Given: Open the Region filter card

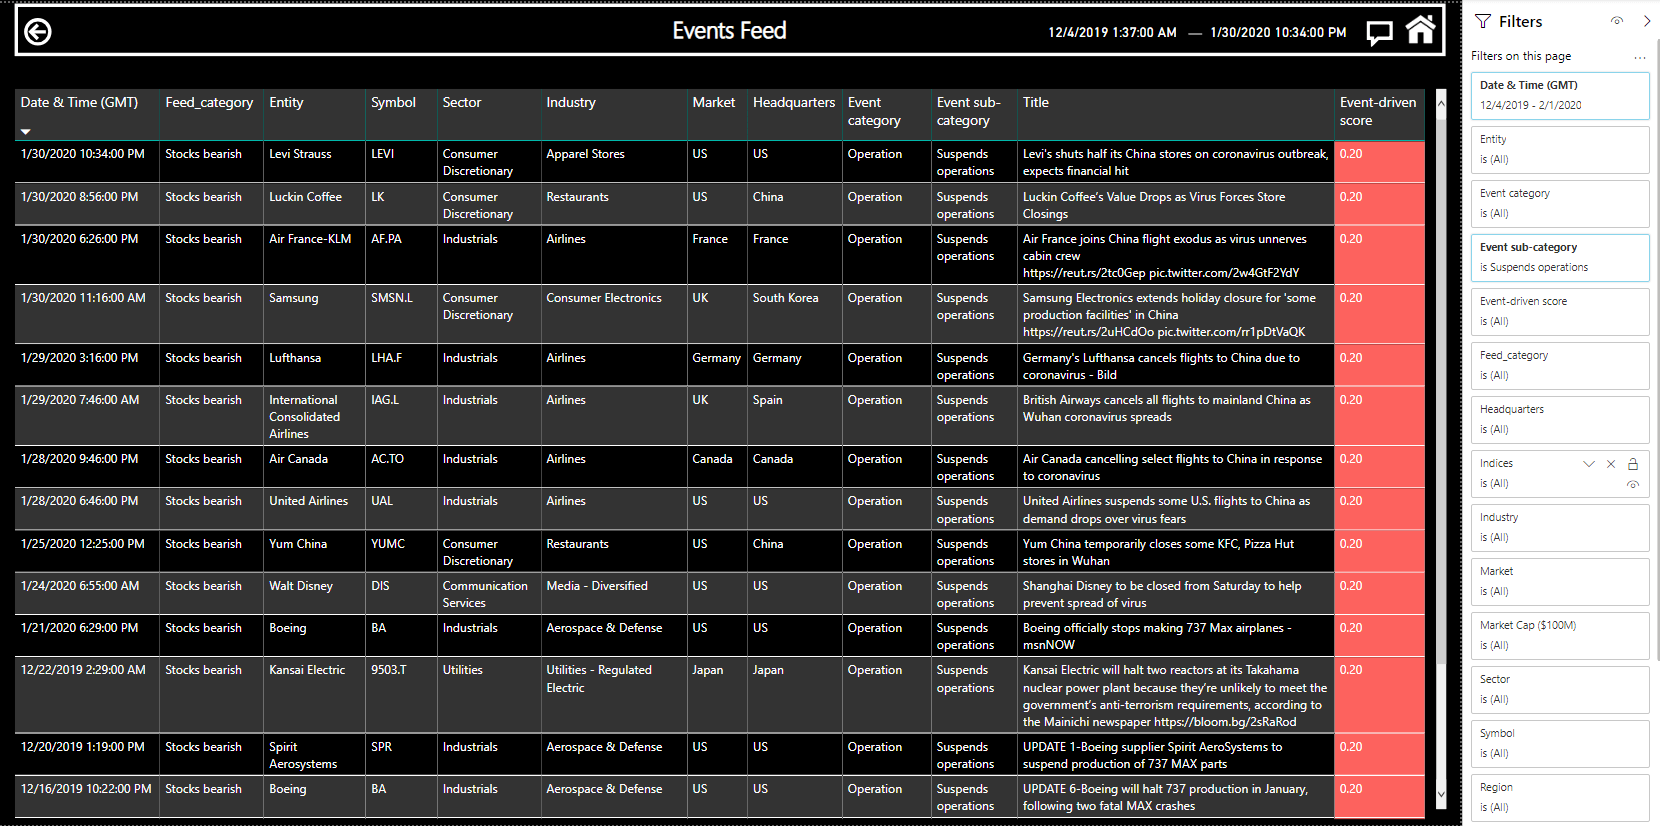Looking at the screenshot, I should pos(1560,798).
